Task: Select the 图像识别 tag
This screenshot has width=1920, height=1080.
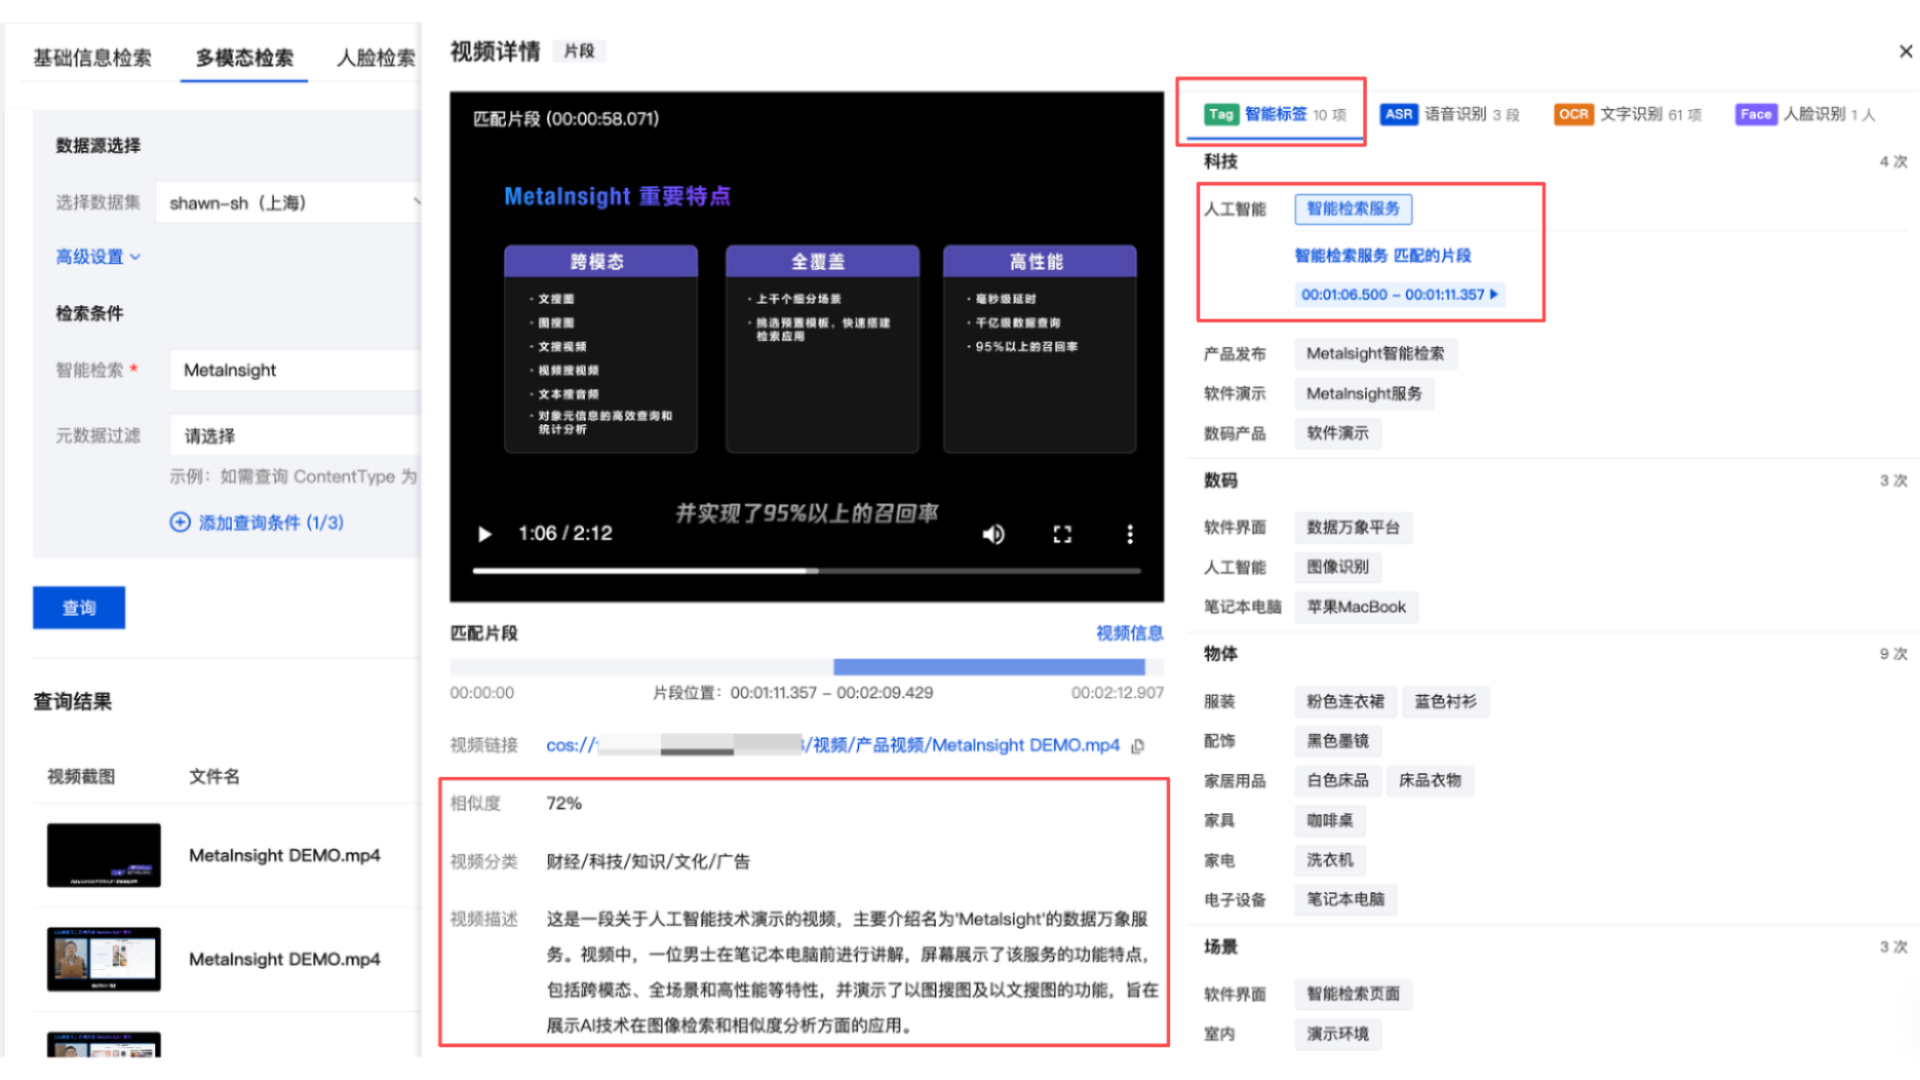Action: coord(1338,567)
